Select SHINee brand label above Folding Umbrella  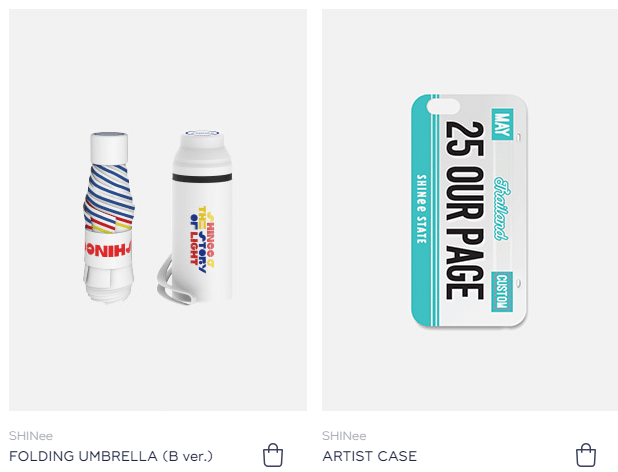31,436
